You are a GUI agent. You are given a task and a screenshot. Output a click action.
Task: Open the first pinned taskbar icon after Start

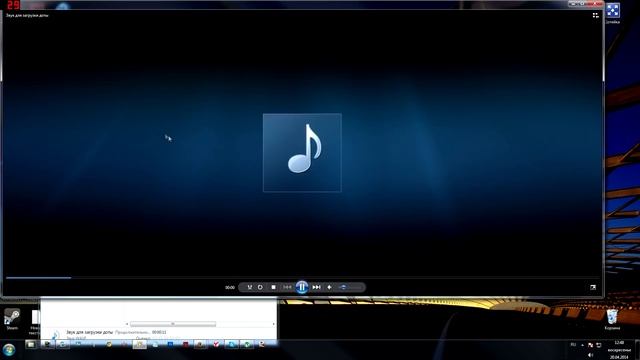coord(31,344)
